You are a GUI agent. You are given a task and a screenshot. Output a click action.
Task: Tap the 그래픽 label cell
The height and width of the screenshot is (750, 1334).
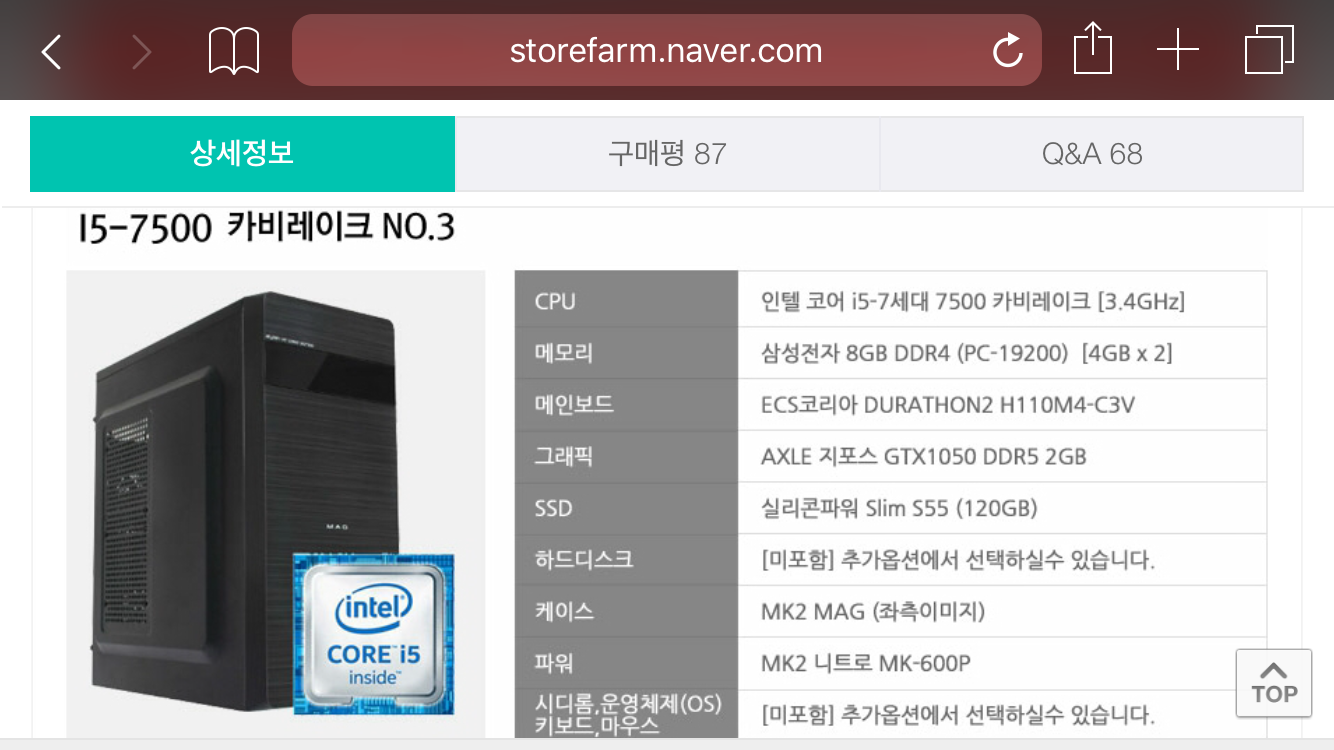pos(626,456)
